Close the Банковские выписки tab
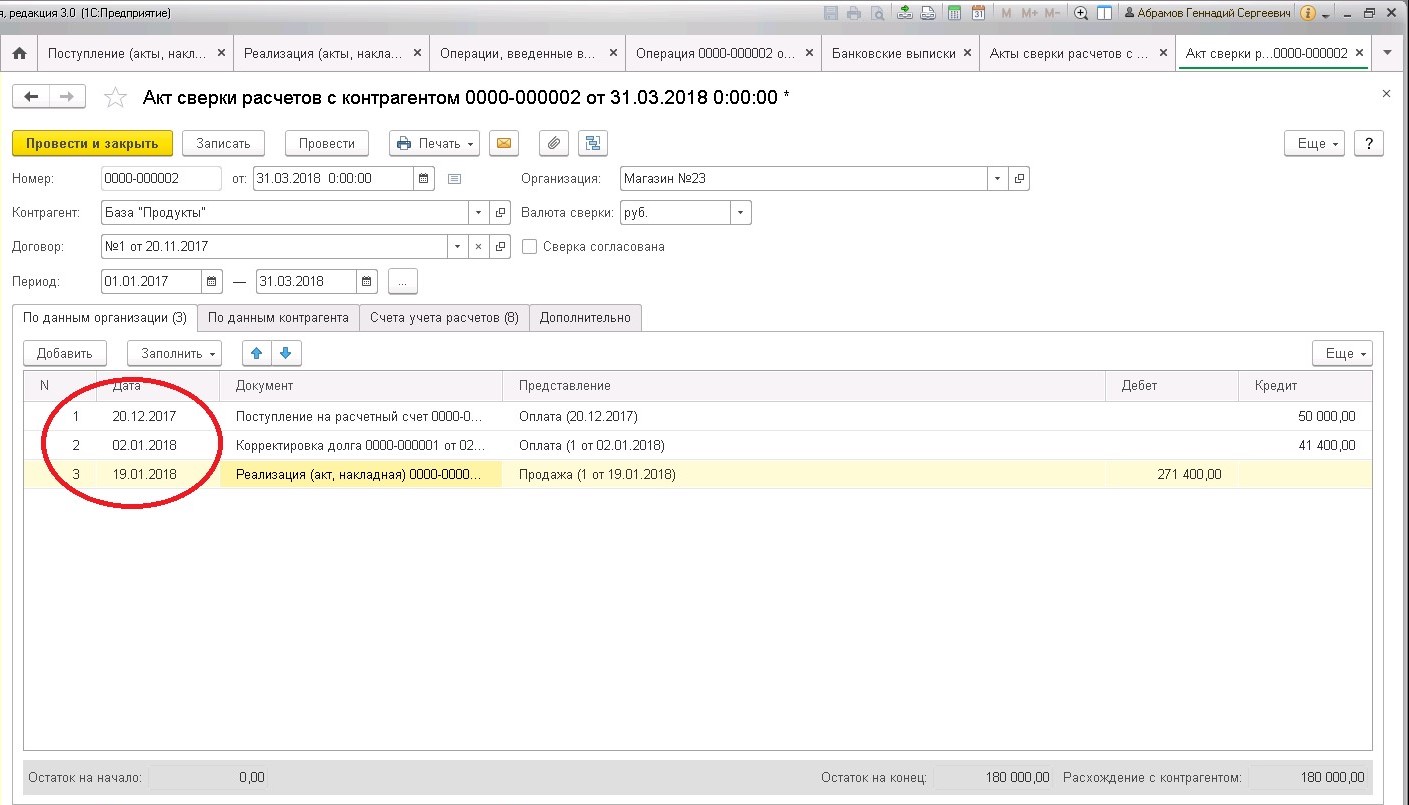Screen dimensions: 1409x805 (x=965, y=53)
